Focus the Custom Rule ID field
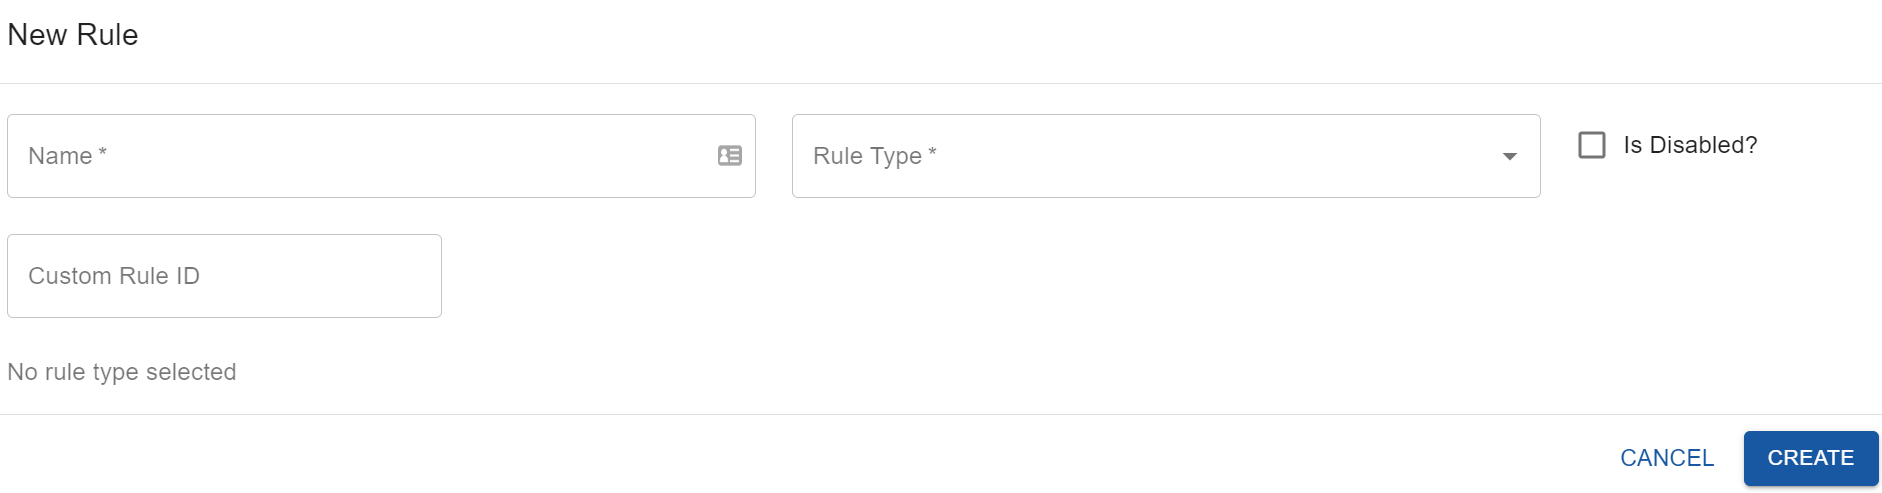Screen dimensions: 1882x493 pos(224,276)
